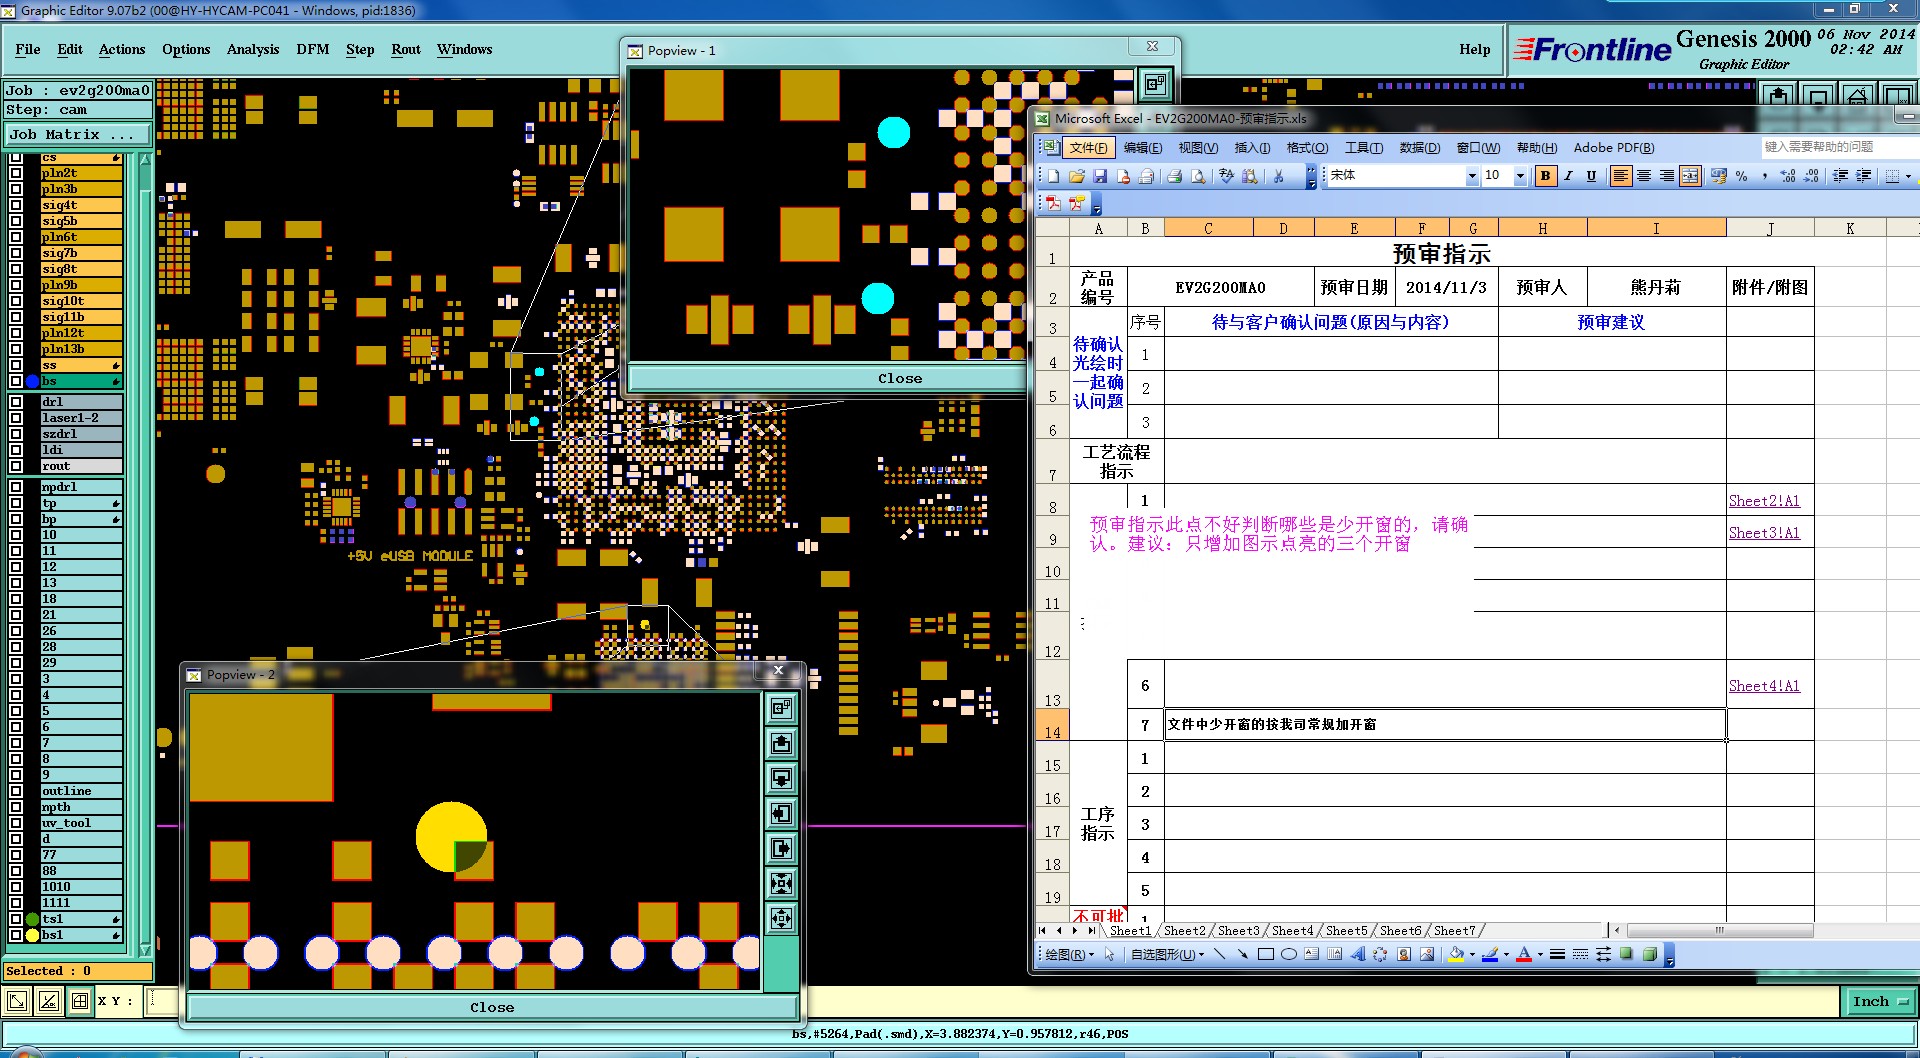
Task: Open Sheet4!A1 hyperlink in Excel
Action: coord(1764,686)
